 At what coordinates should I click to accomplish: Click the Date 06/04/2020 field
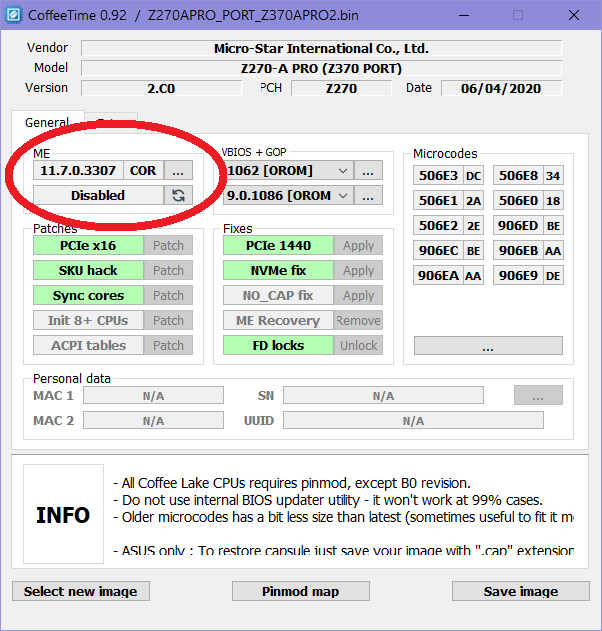coord(501,88)
